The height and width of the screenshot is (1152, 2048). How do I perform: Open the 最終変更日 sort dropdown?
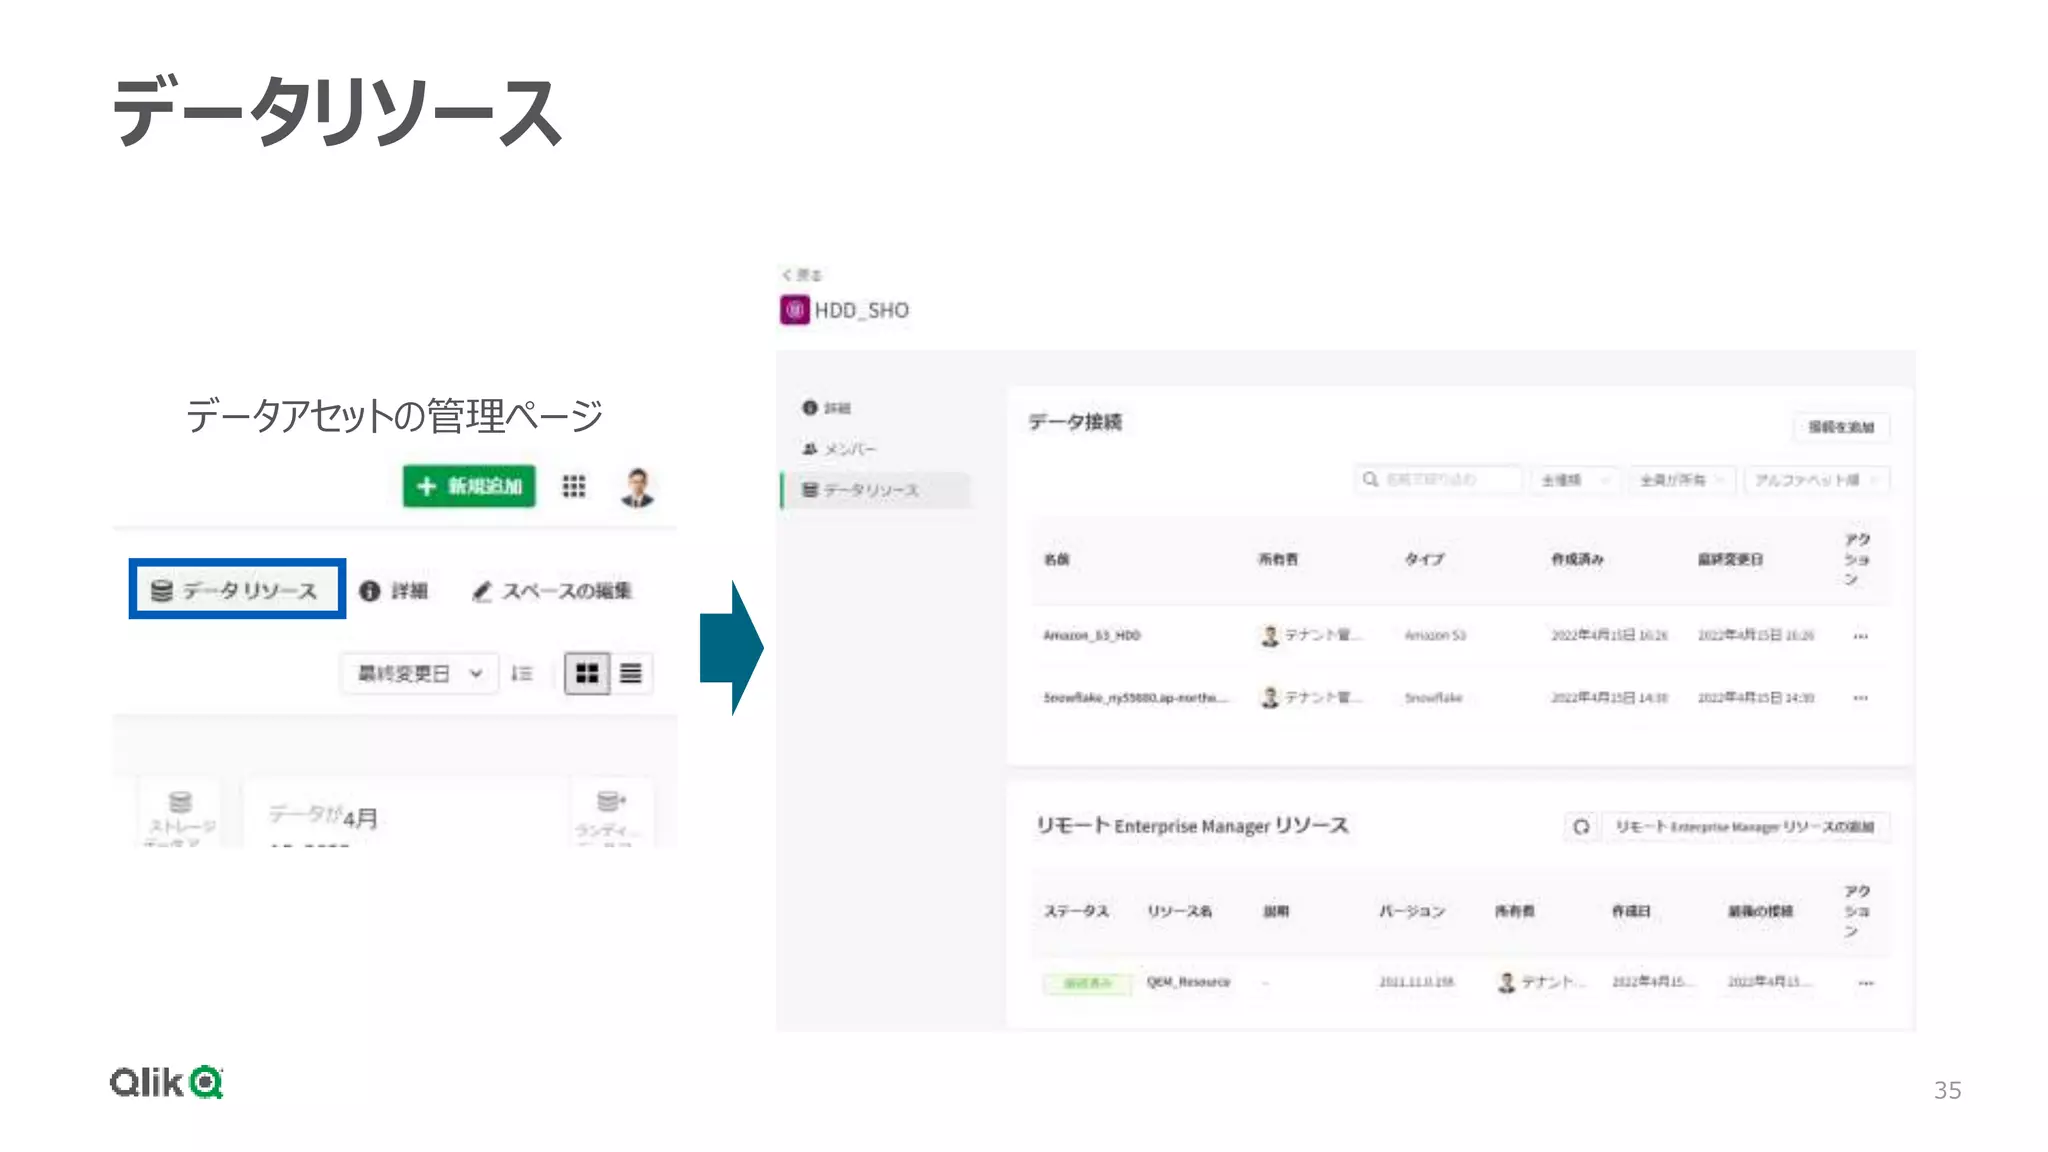point(419,673)
